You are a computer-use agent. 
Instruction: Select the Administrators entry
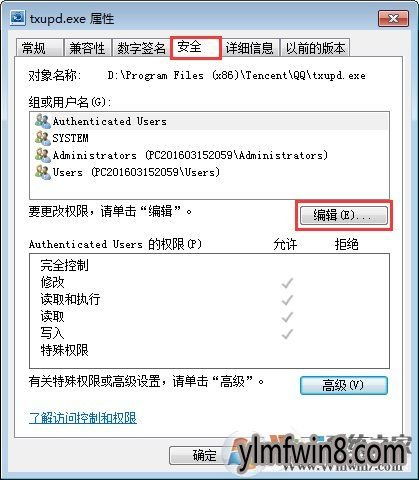tap(209, 155)
